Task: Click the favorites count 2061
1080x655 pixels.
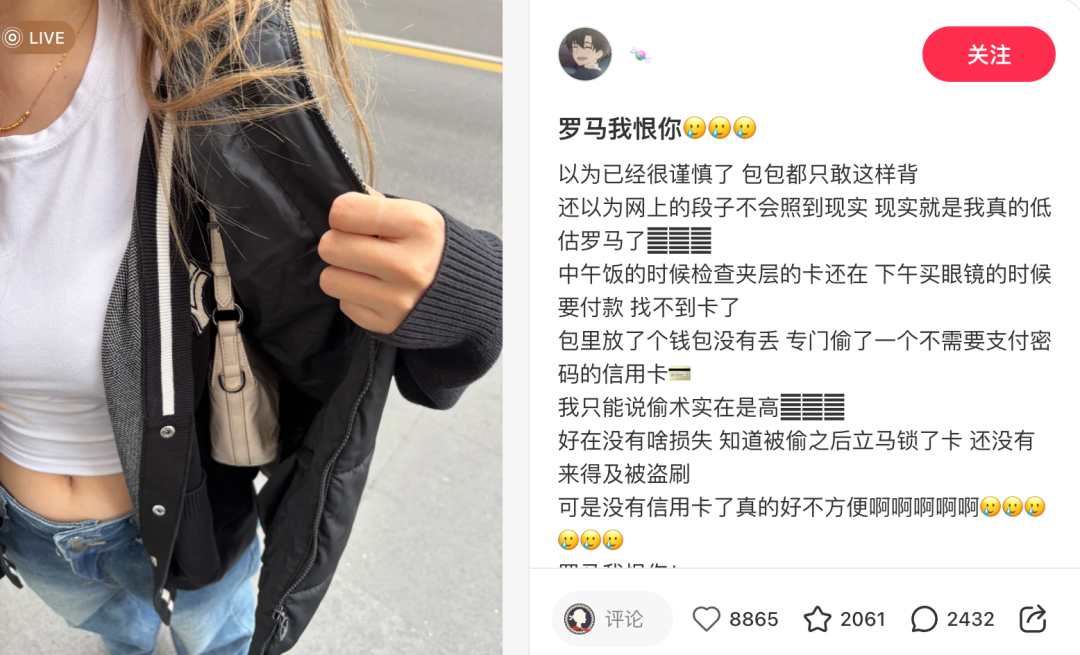Action: [x=862, y=619]
